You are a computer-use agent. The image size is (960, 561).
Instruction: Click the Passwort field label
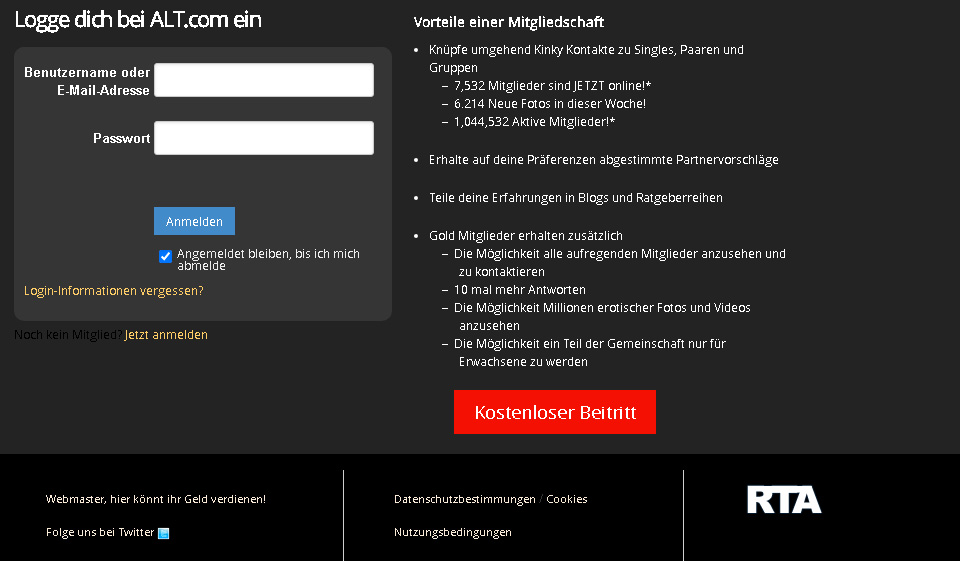click(121, 138)
